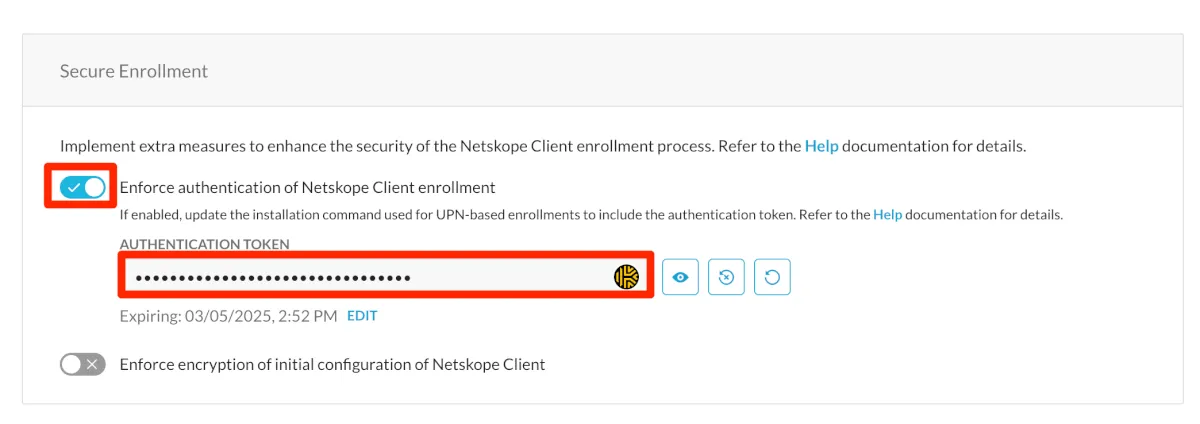Click the Secure Enrollment section header

134,71
